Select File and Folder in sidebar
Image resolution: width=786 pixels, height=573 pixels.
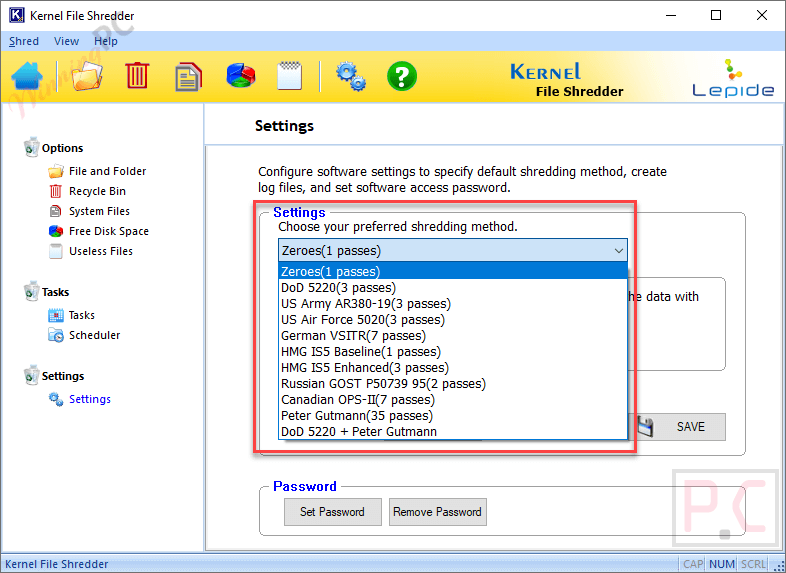pos(107,171)
